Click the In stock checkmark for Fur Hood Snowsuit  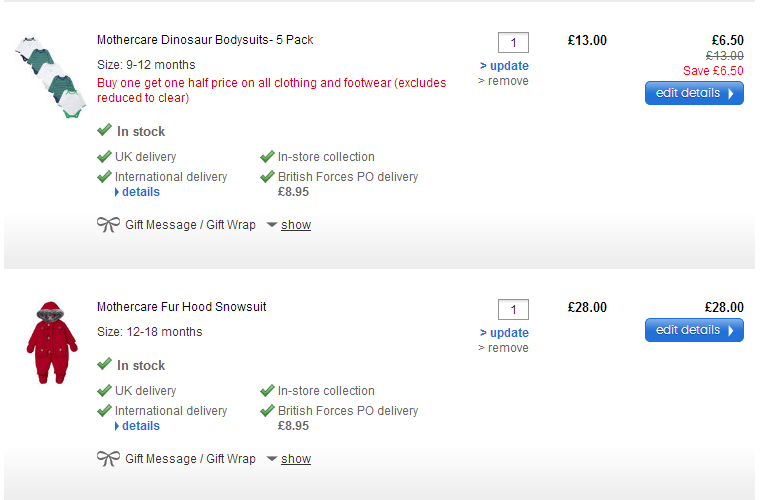(105, 365)
